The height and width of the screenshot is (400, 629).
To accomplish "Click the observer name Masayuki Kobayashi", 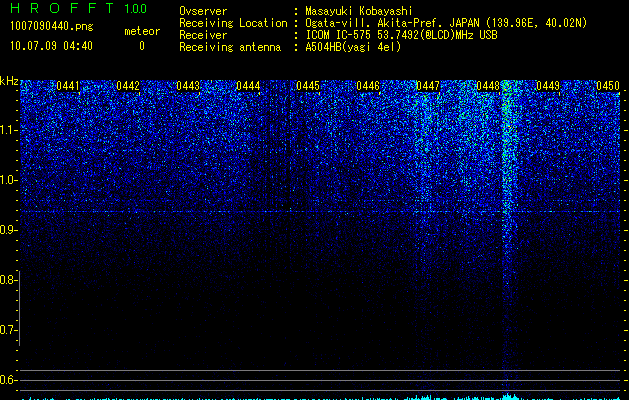I will pyautogui.click(x=359, y=11).
